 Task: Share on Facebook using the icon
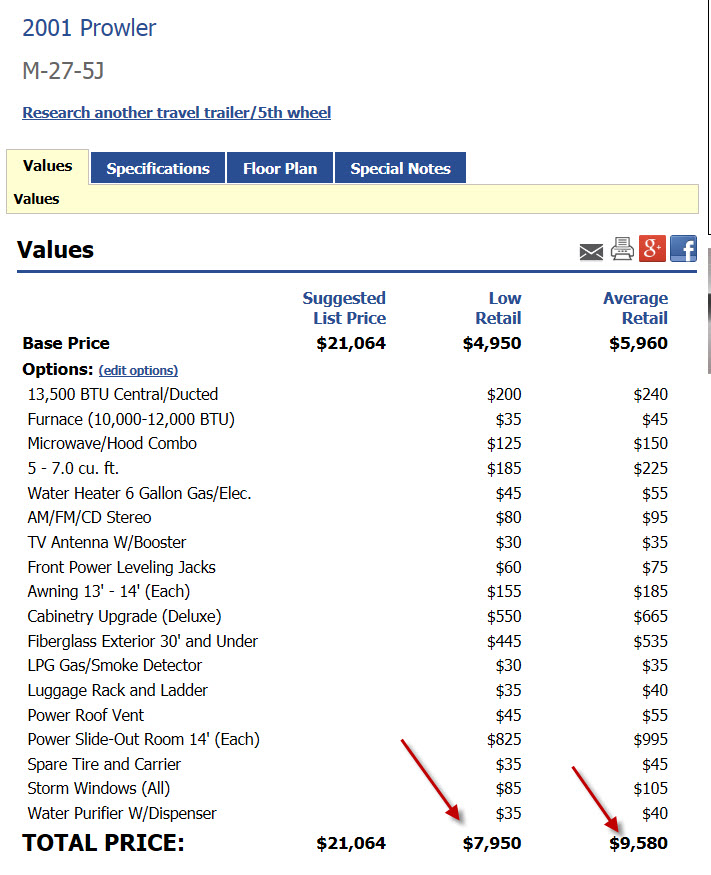683,248
